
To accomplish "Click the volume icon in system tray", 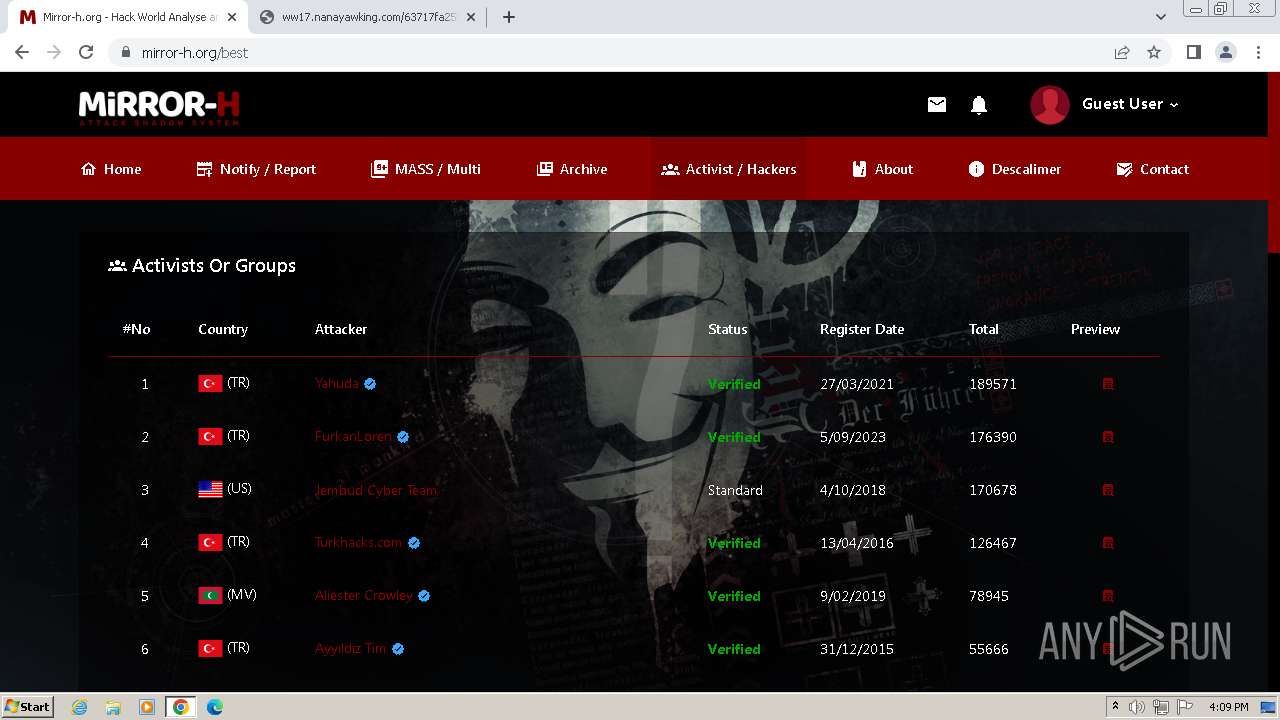I will [x=1137, y=707].
